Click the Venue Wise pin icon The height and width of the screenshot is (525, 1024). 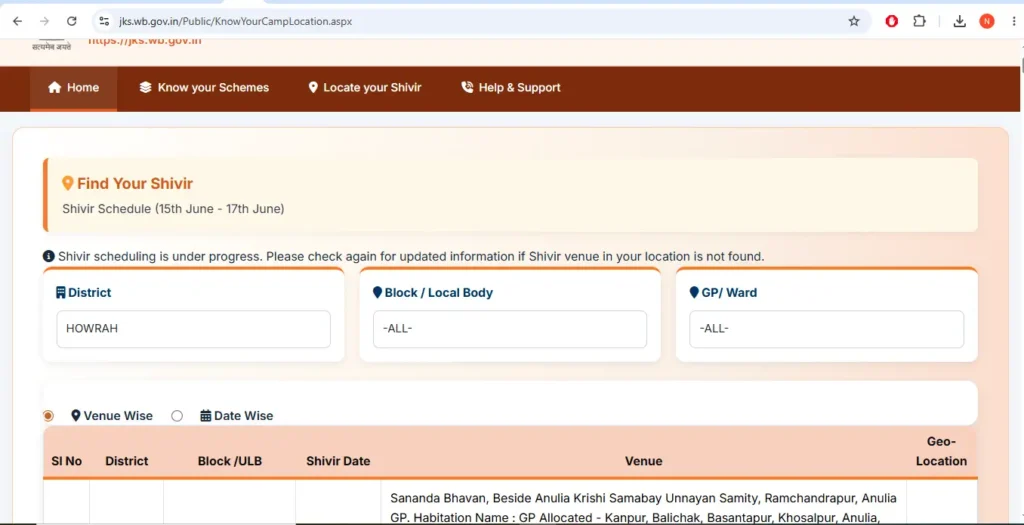tap(76, 415)
